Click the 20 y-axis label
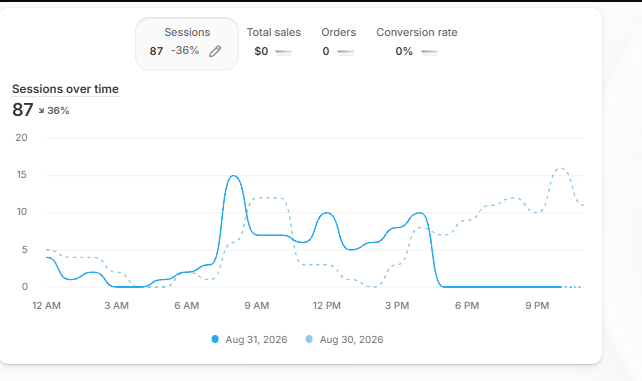 (x=21, y=138)
